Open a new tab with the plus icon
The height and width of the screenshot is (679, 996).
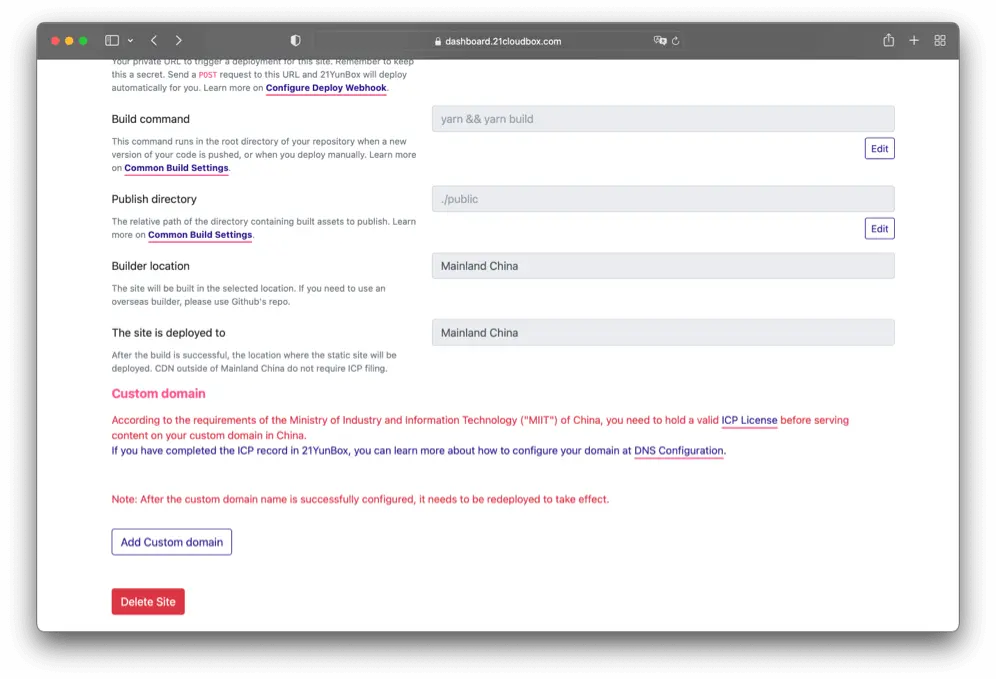point(914,41)
